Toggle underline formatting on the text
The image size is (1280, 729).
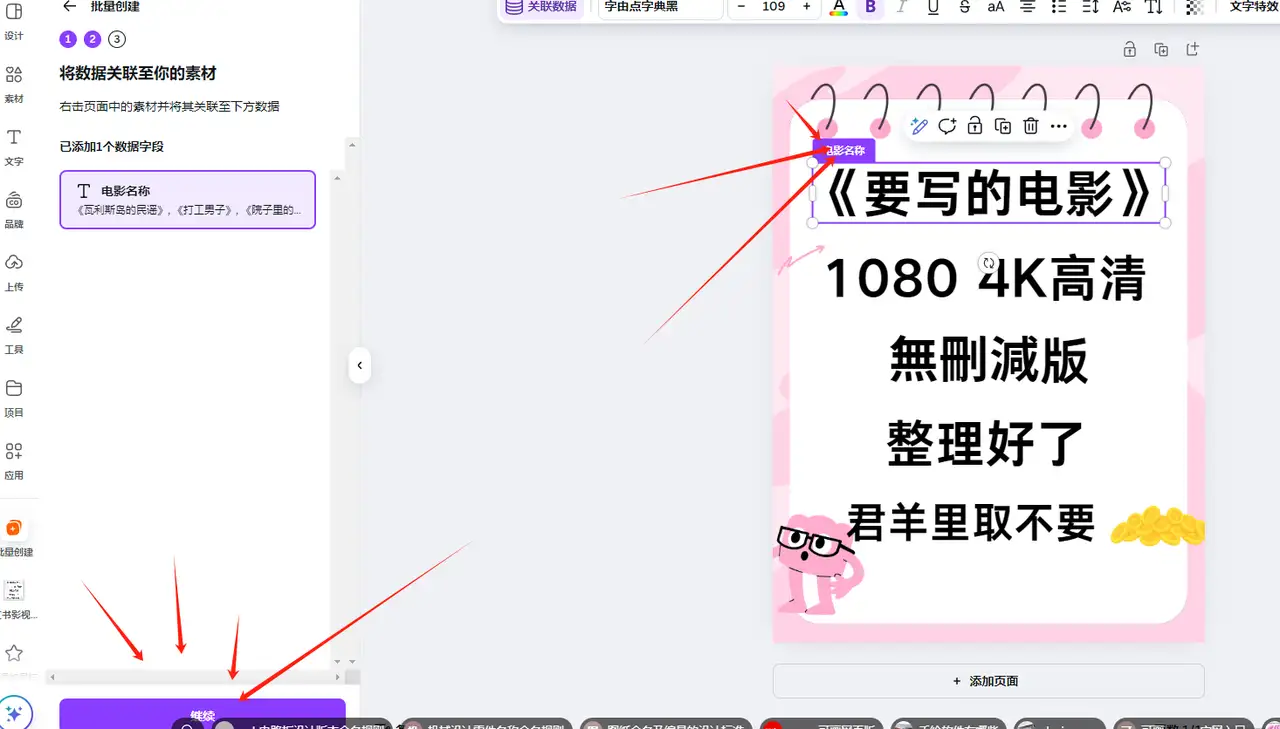933,7
